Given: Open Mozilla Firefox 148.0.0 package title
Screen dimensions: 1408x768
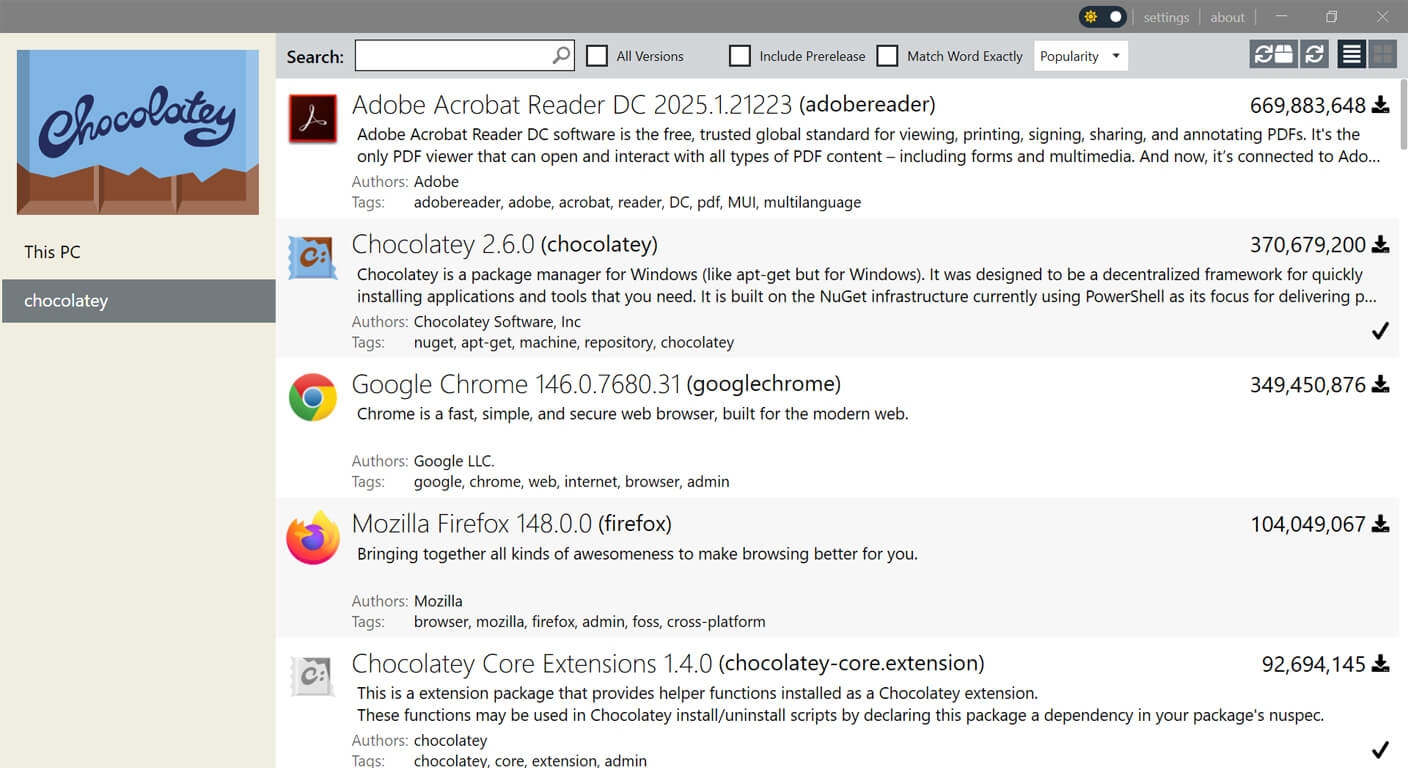Looking at the screenshot, I should point(511,524).
